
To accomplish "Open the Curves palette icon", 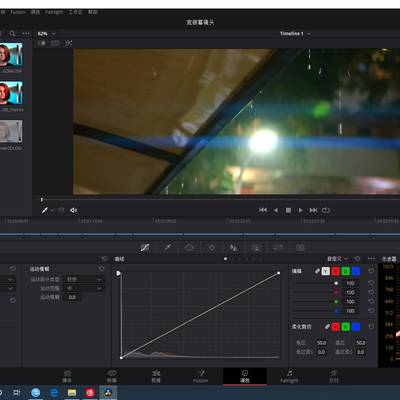I will pos(145,247).
